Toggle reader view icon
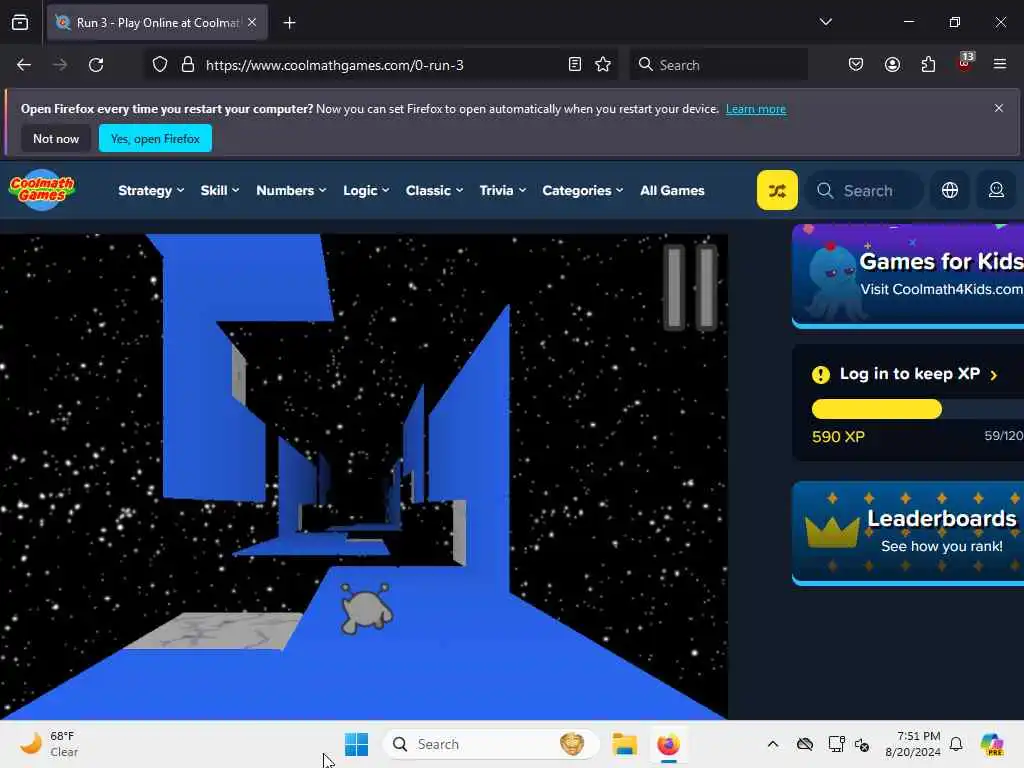 click(x=575, y=64)
